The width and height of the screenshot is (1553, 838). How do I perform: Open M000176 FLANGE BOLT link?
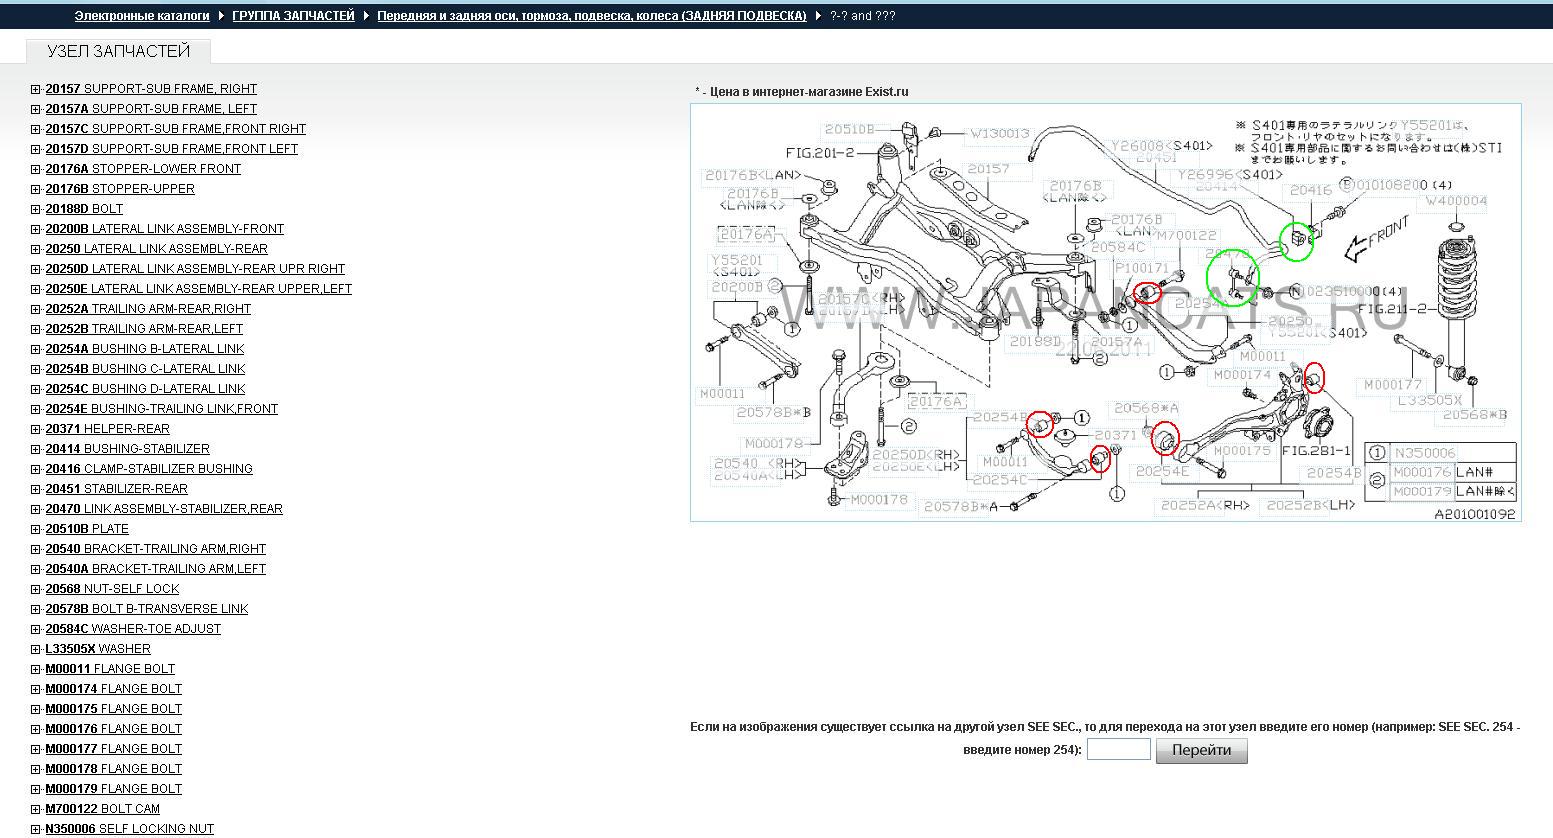(113, 729)
